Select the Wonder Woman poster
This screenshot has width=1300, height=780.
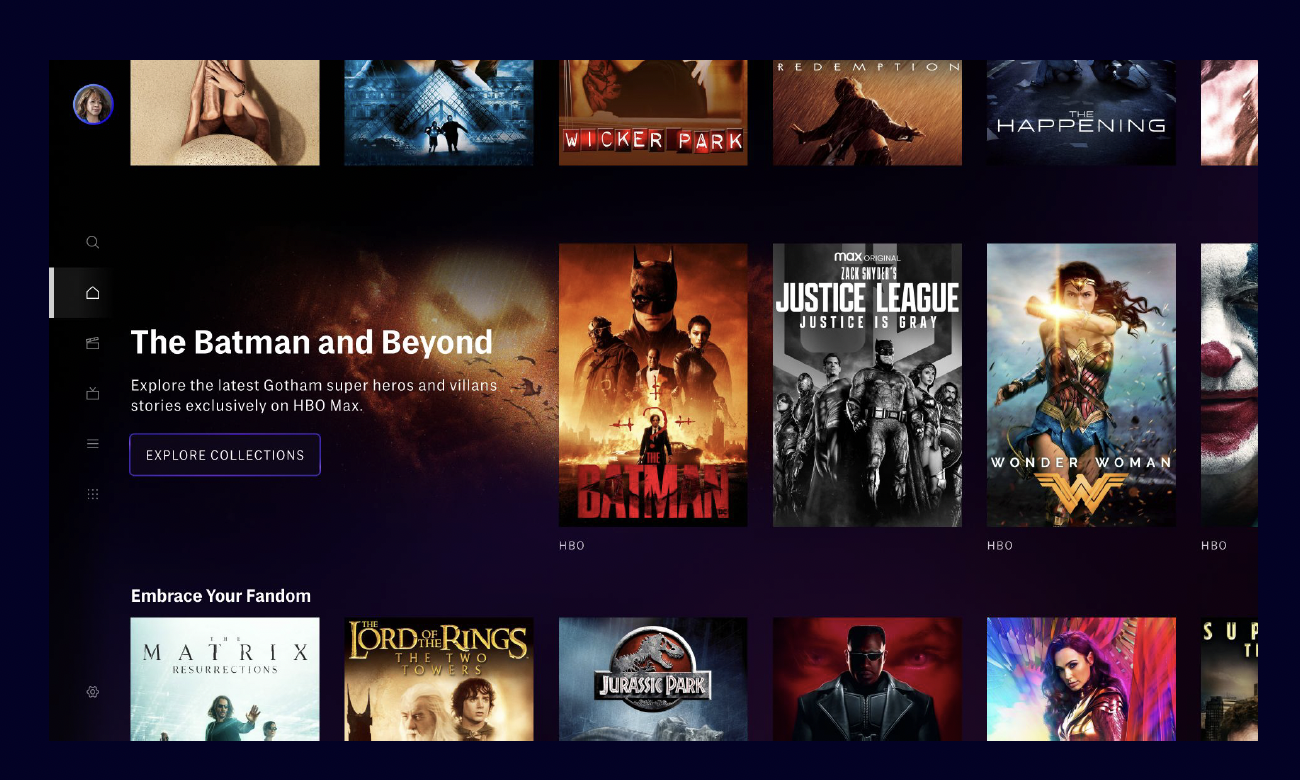(x=1080, y=384)
